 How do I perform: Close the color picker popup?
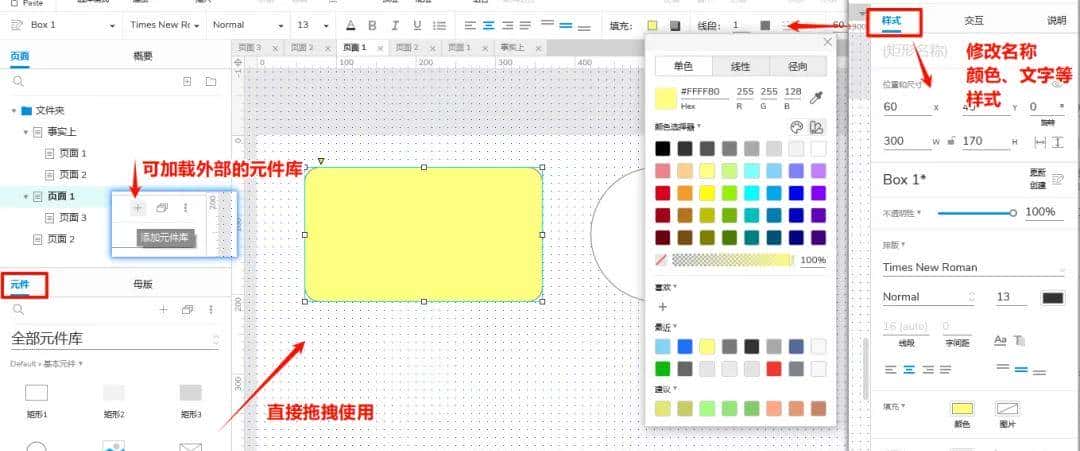click(827, 42)
